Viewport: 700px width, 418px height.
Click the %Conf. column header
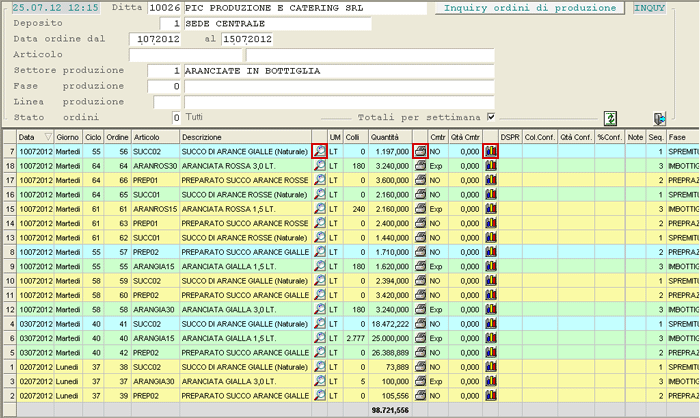pyautogui.click(x=609, y=137)
